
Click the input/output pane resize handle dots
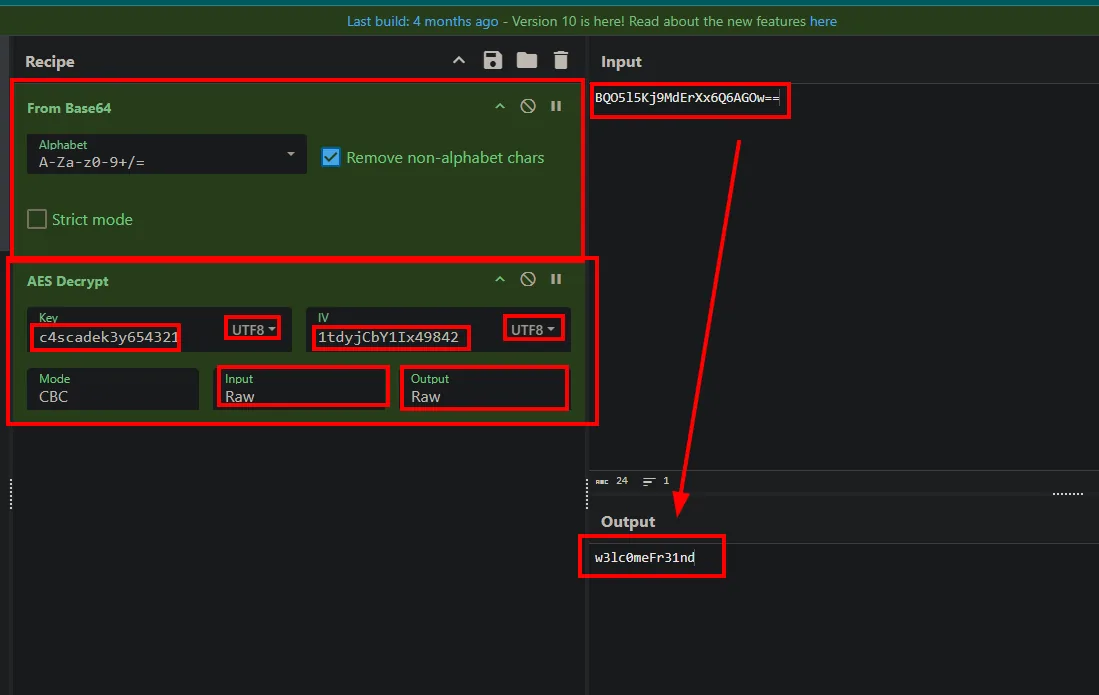click(x=1067, y=494)
